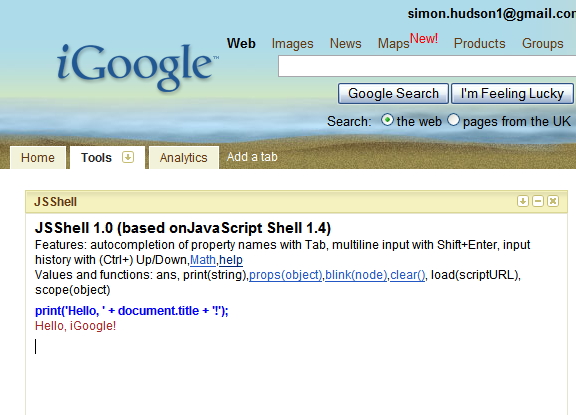Image resolution: width=576 pixels, height=415 pixels.
Task: Open the Groups search category
Action: click(x=543, y=43)
